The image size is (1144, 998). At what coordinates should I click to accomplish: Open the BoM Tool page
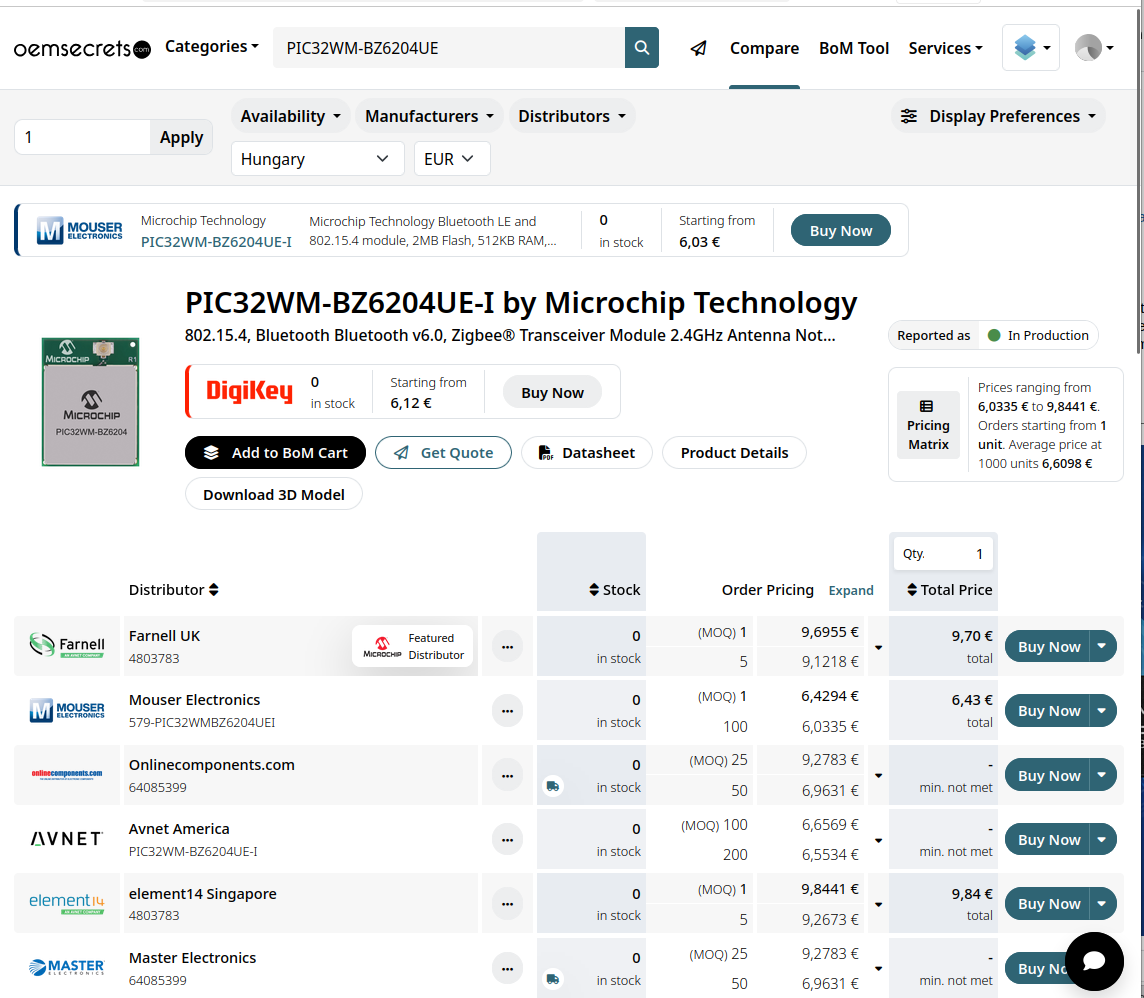click(x=854, y=48)
